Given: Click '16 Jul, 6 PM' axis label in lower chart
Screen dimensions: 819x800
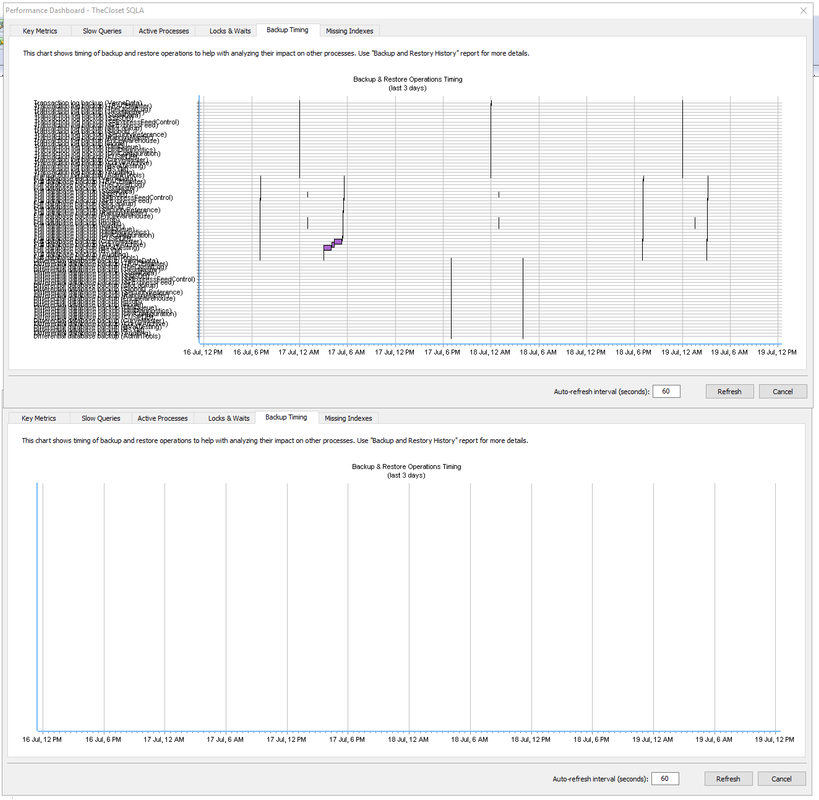Looking at the screenshot, I should click(103, 739).
